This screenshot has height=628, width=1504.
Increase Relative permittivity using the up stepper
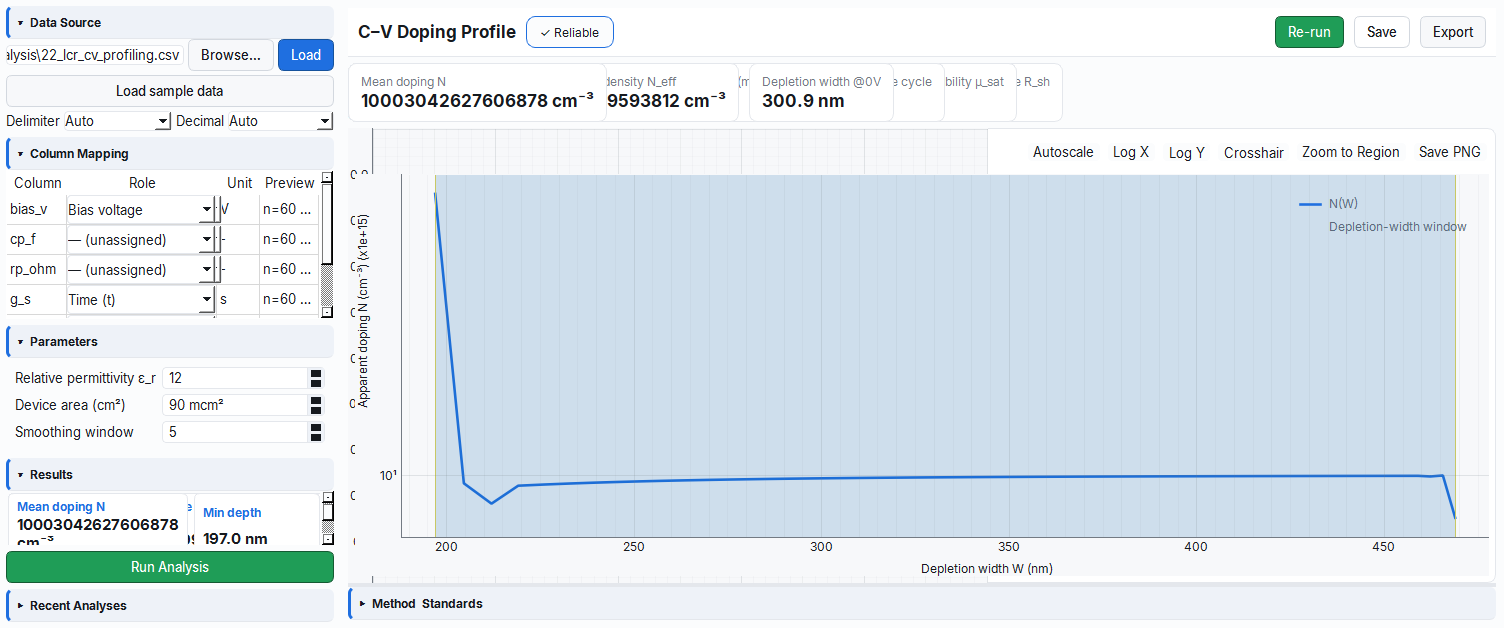coord(316,373)
